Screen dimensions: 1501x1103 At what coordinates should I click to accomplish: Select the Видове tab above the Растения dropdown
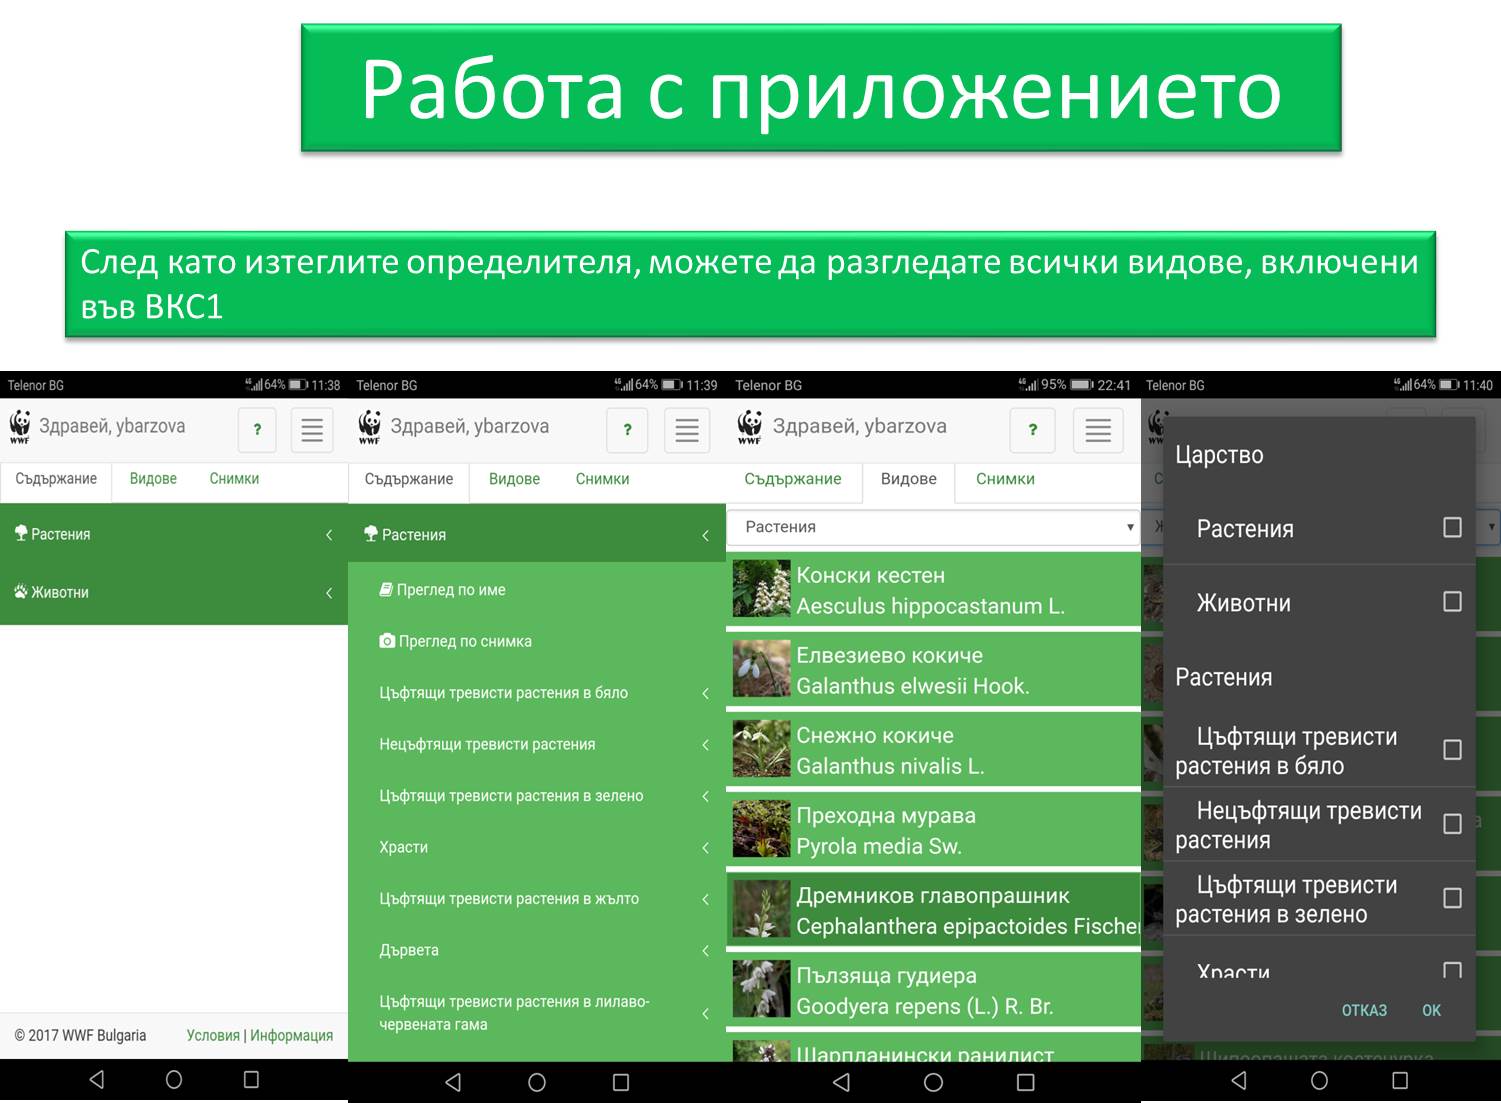(x=908, y=479)
